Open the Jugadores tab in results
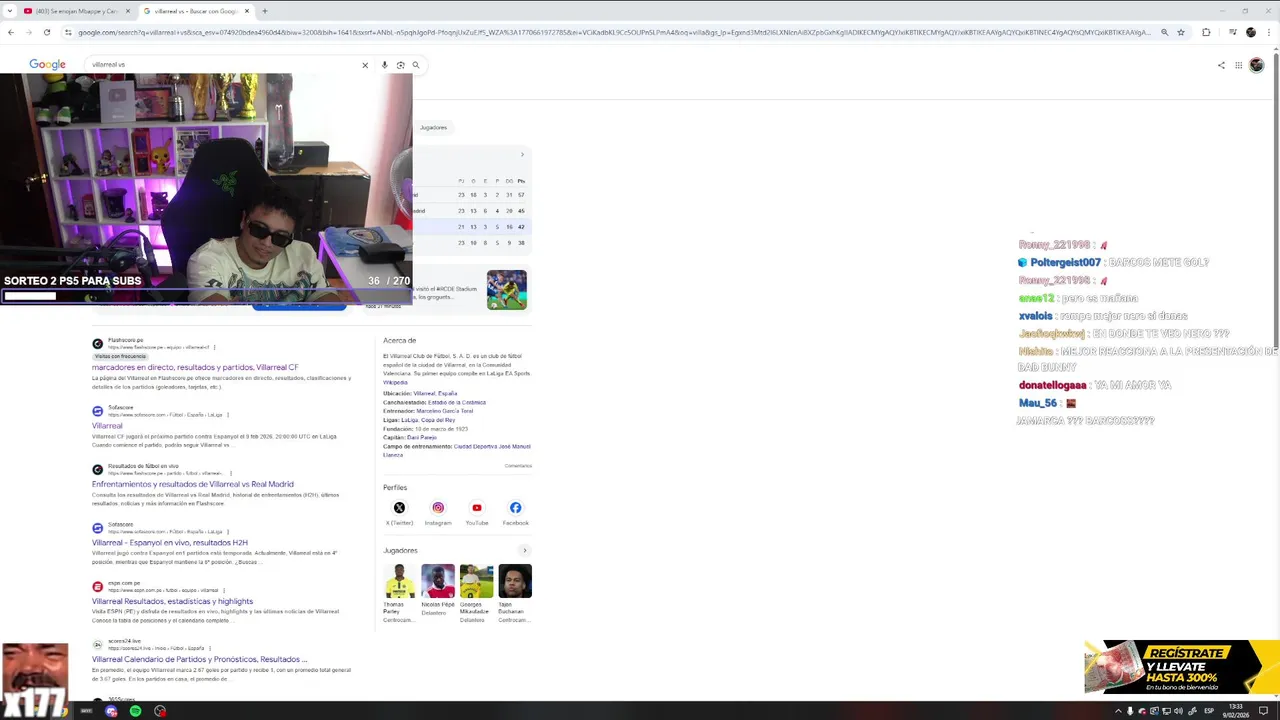The height and width of the screenshot is (720, 1280). pos(433,127)
